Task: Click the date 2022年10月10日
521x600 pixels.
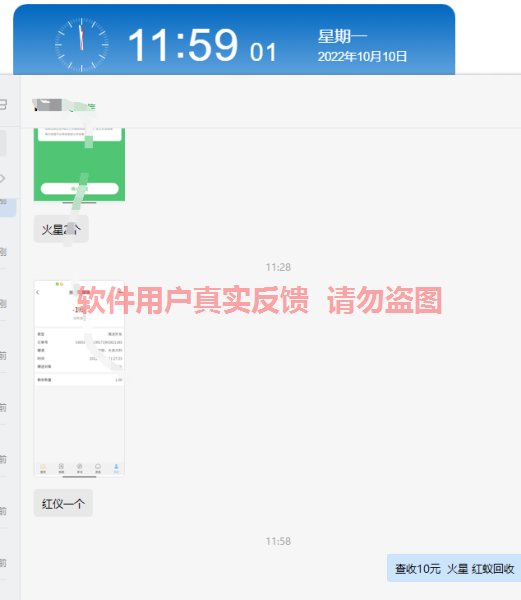Action: [362, 57]
